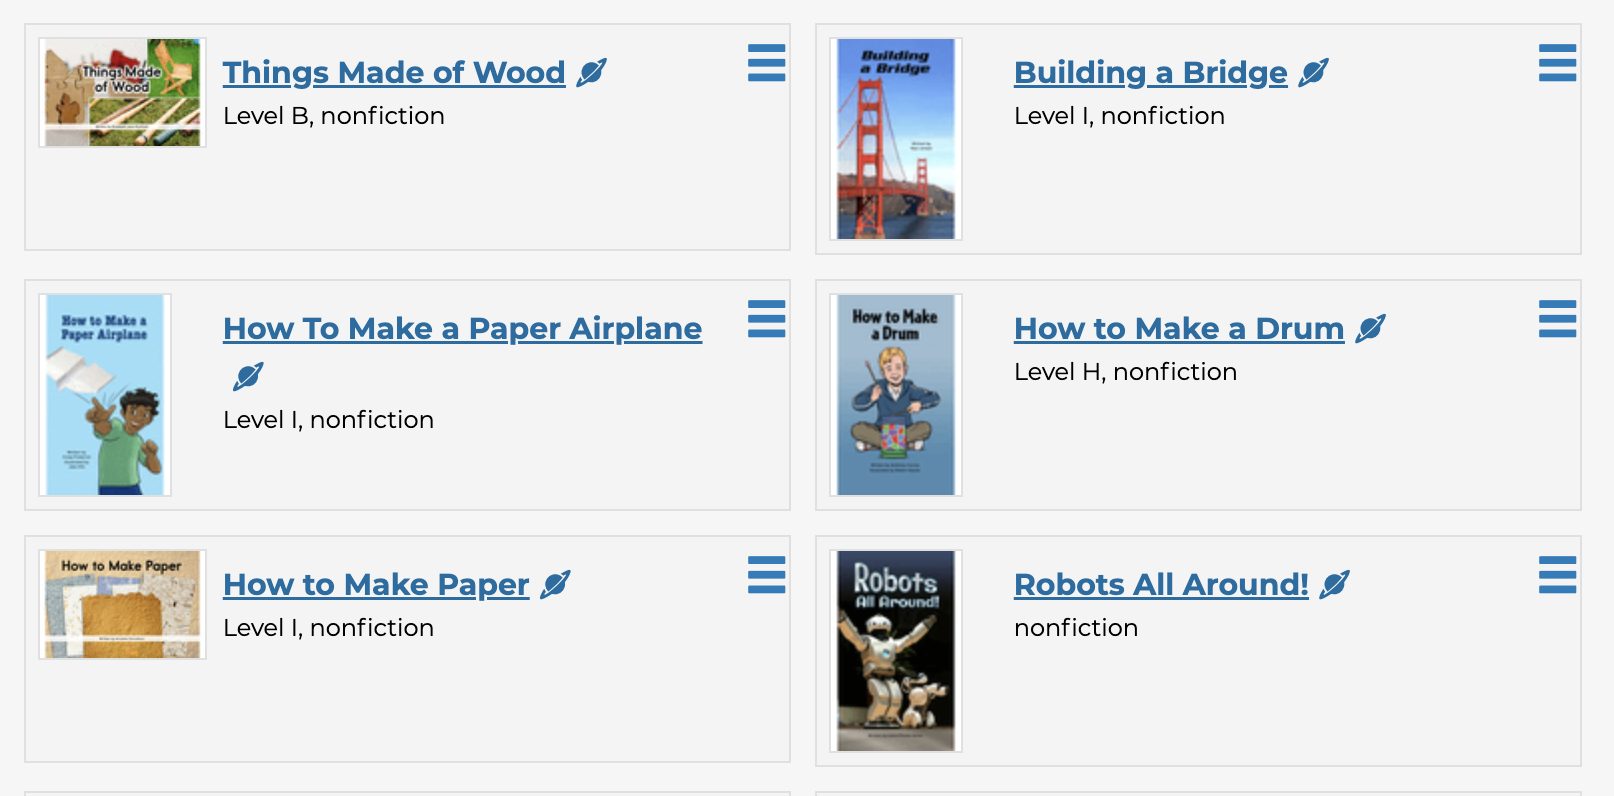Open the Robots All Around! title link

click(x=1161, y=584)
